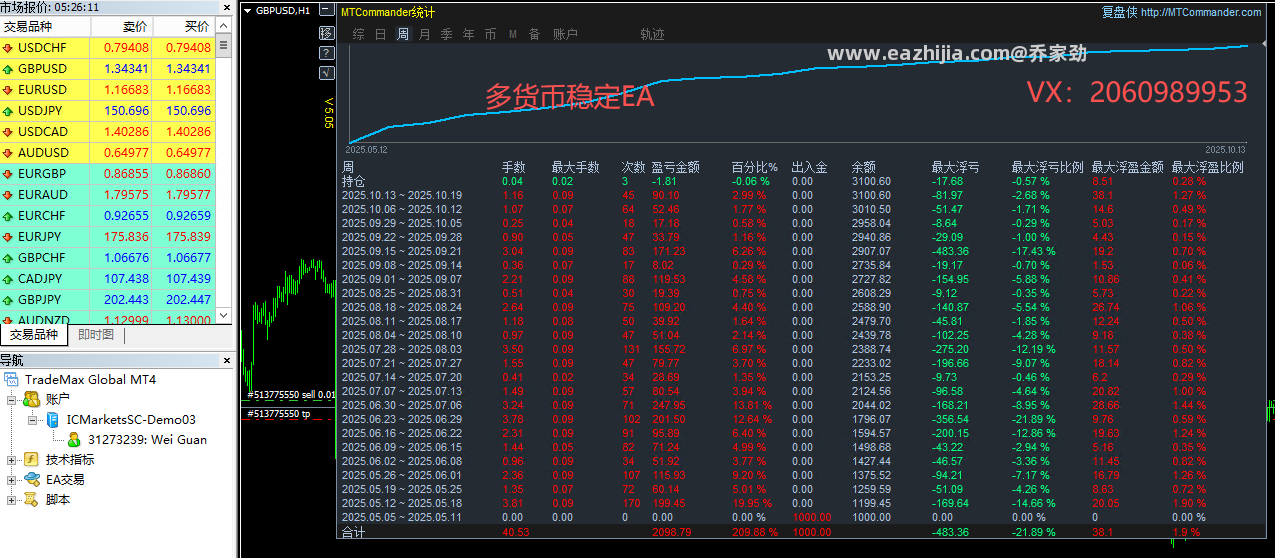Screen dimensions: 1275x558
Task: Open the http://MTCommander.com link
Action: pyautogui.click(x=1200, y=13)
